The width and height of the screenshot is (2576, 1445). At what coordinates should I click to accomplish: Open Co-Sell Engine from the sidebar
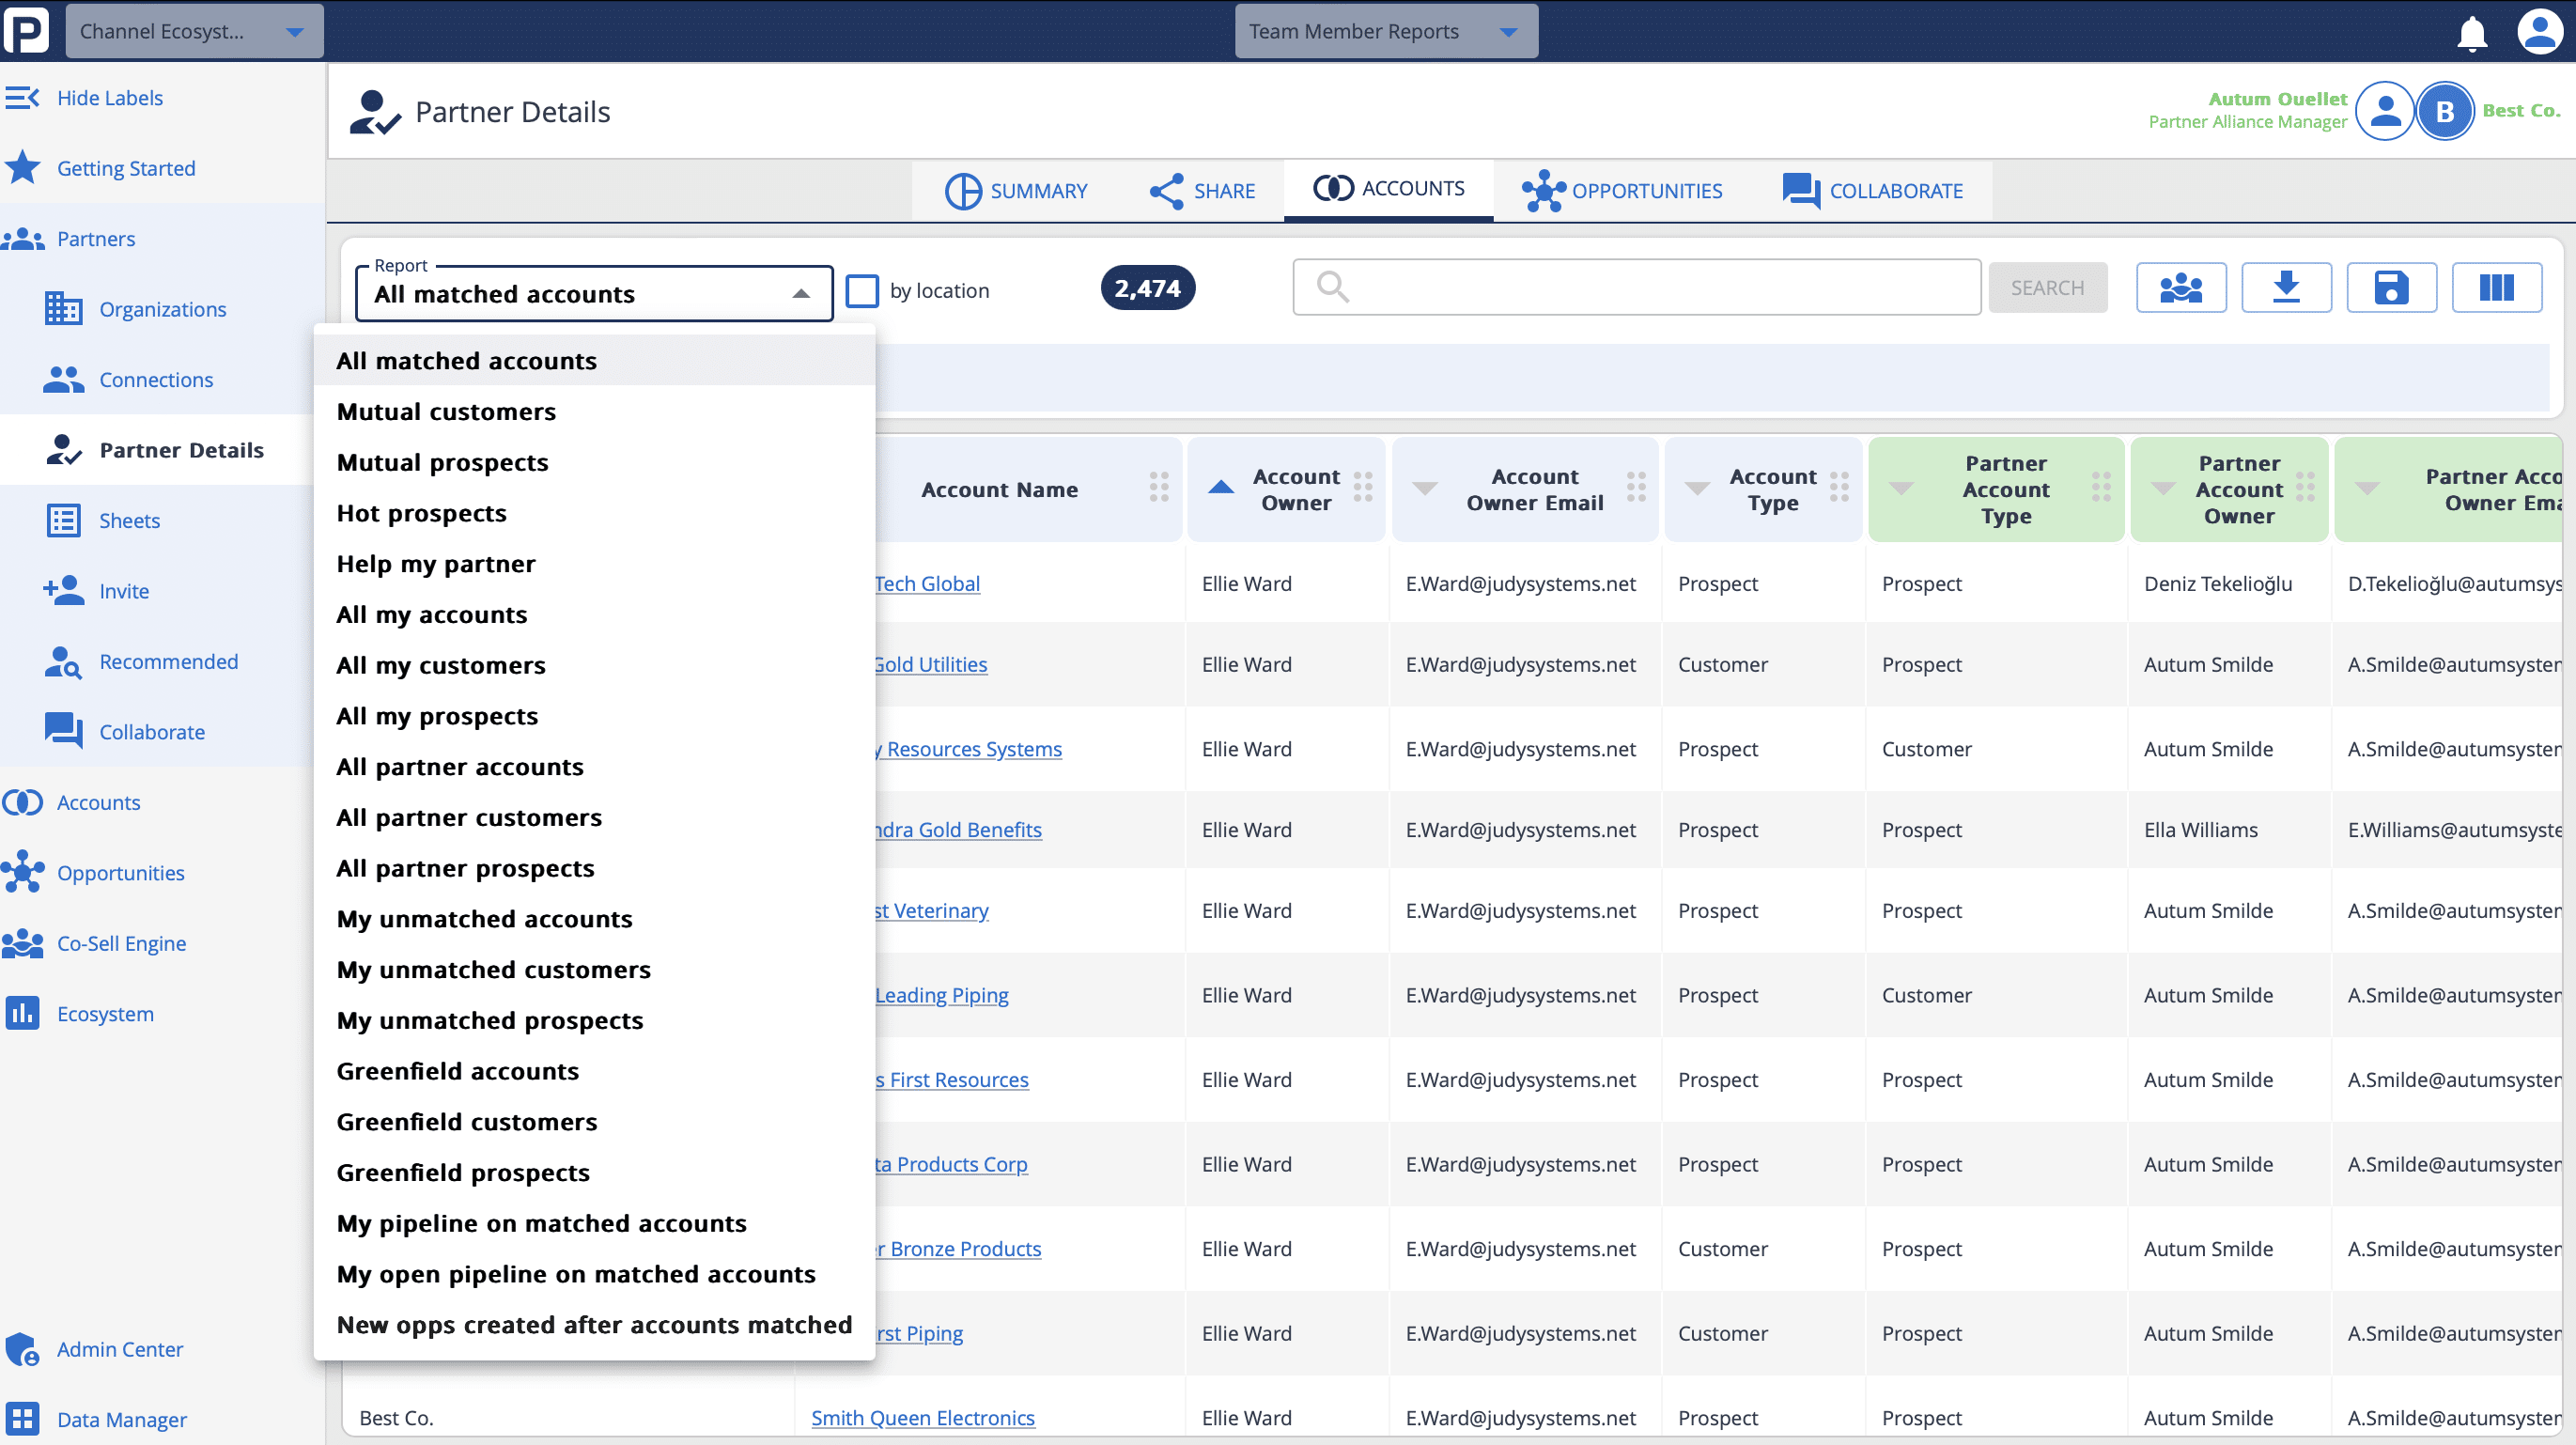tap(121, 943)
